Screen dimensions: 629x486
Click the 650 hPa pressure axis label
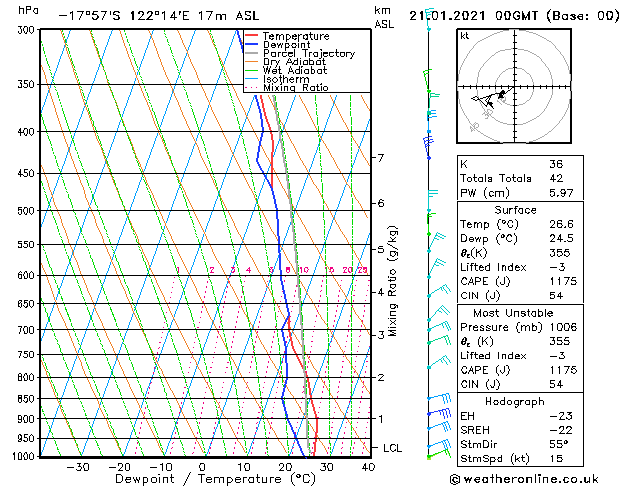pos(28,304)
